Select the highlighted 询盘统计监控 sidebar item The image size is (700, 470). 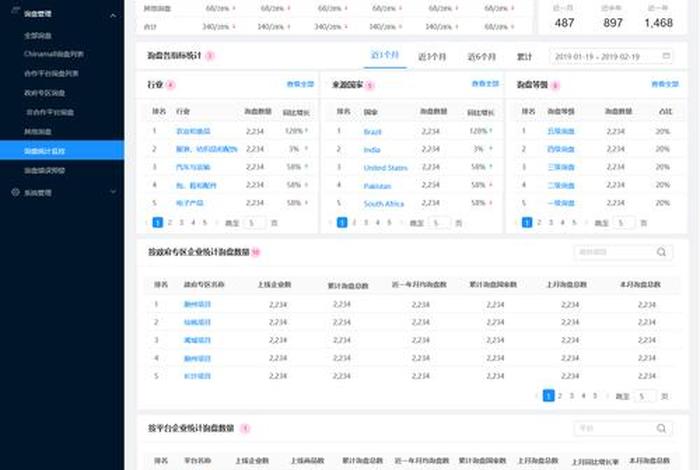(62, 151)
